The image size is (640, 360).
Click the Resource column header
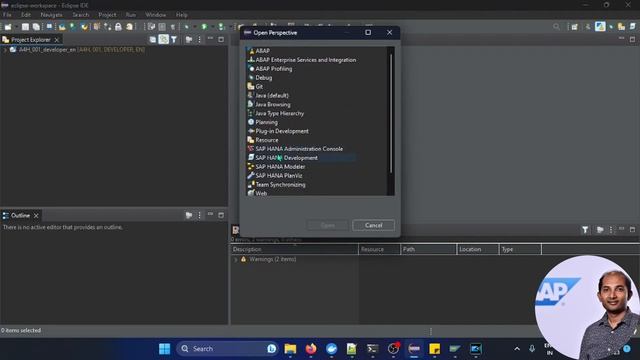pyautogui.click(x=379, y=249)
